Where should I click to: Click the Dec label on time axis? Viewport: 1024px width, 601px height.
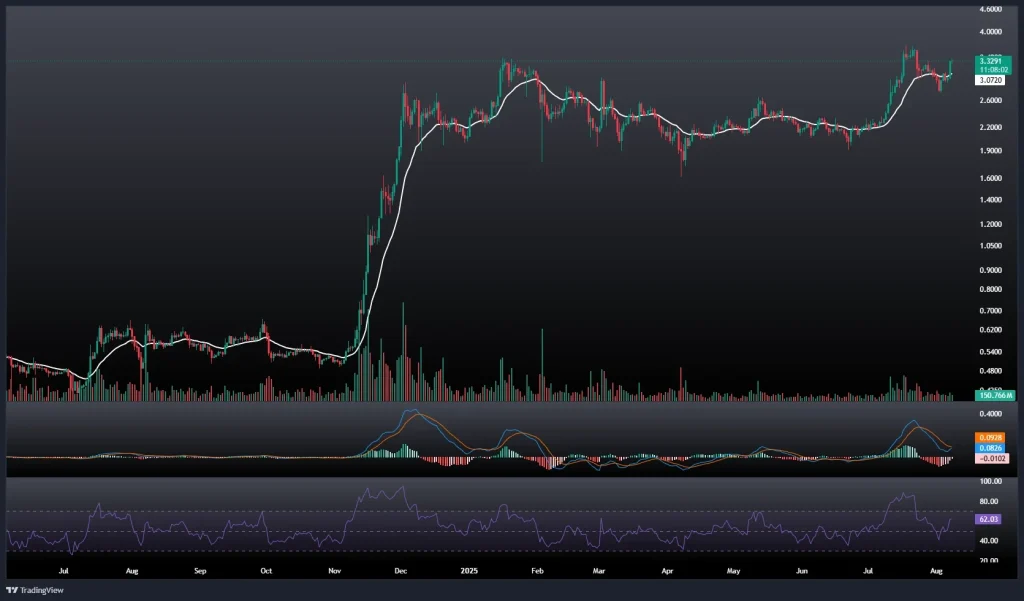(x=401, y=571)
